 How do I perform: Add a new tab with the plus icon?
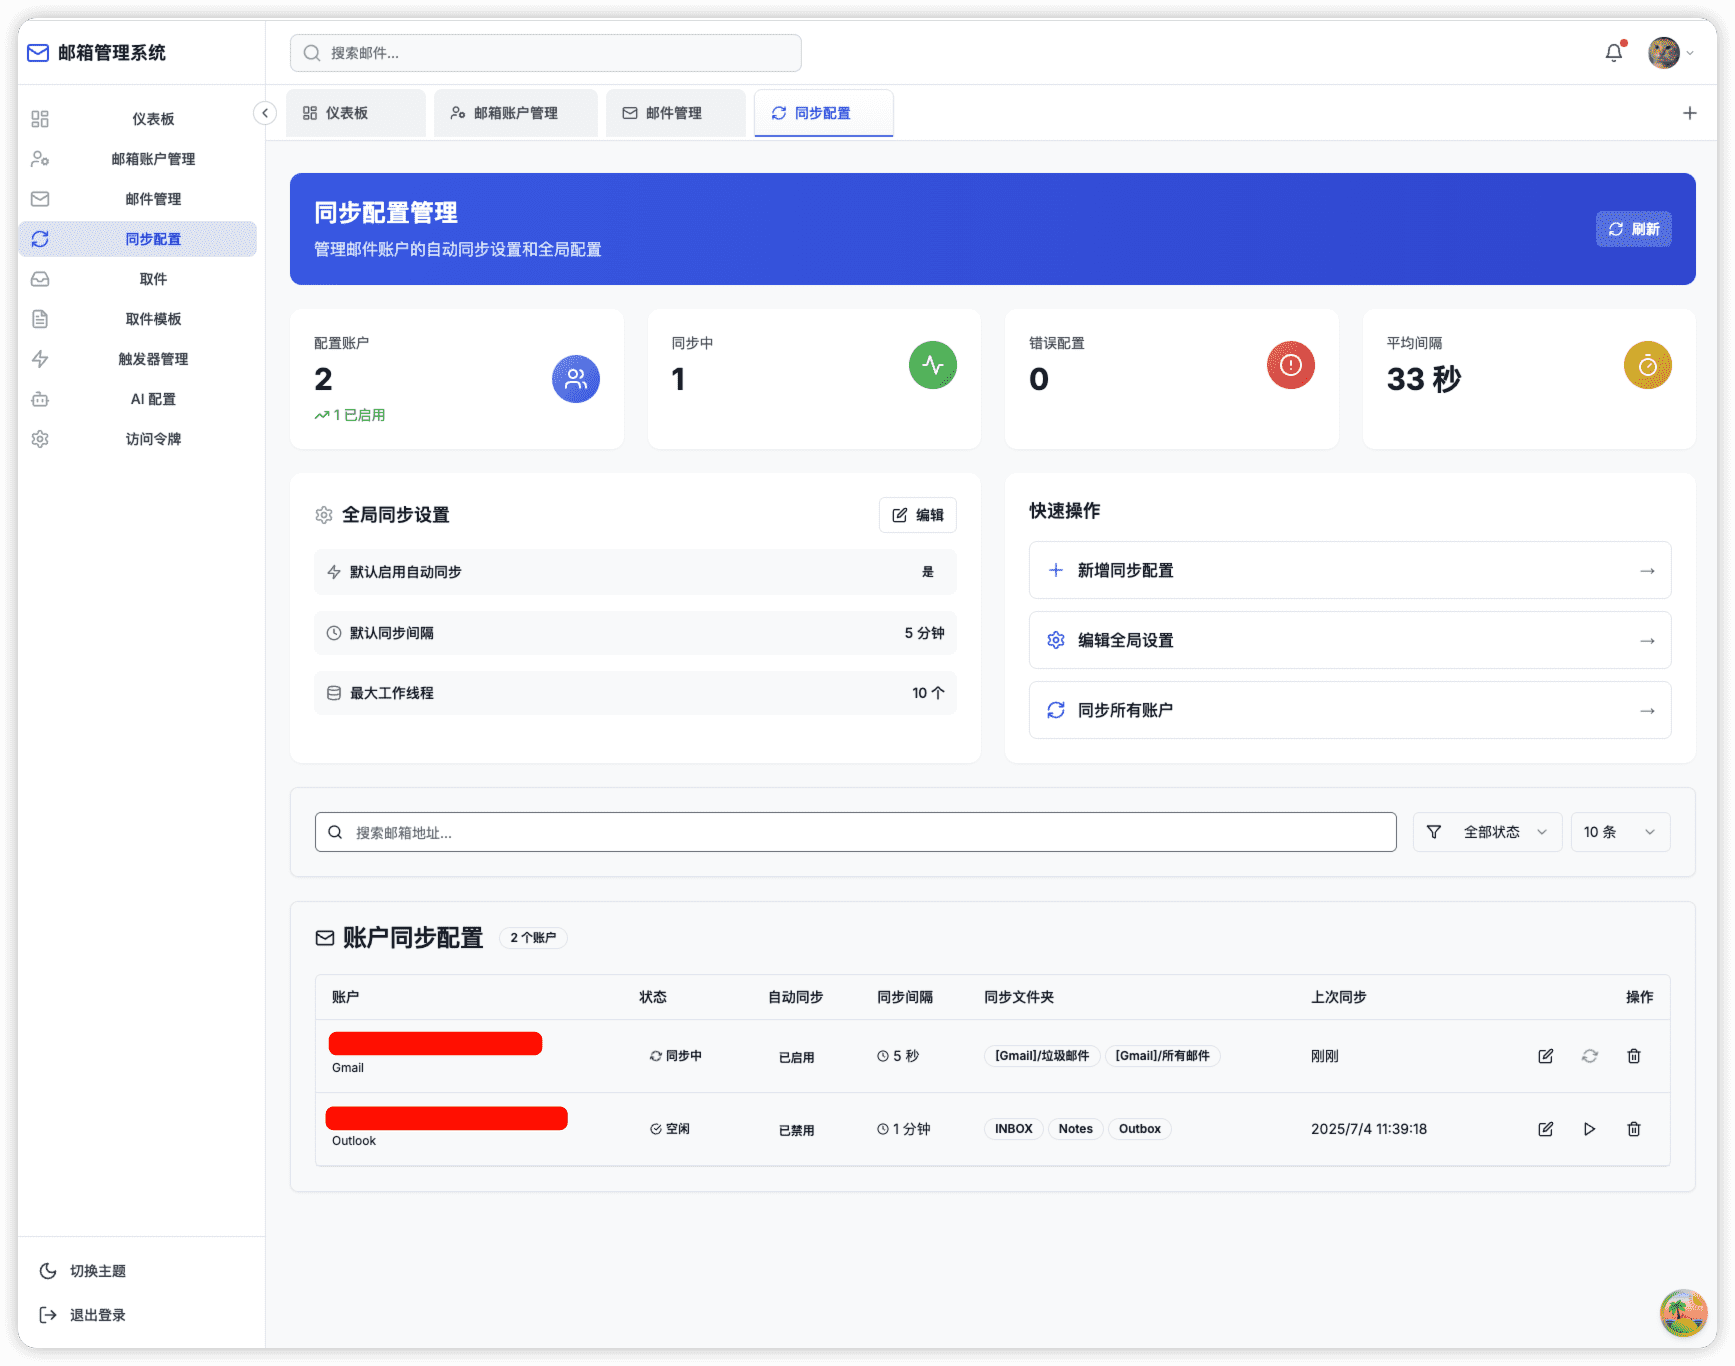tap(1689, 113)
